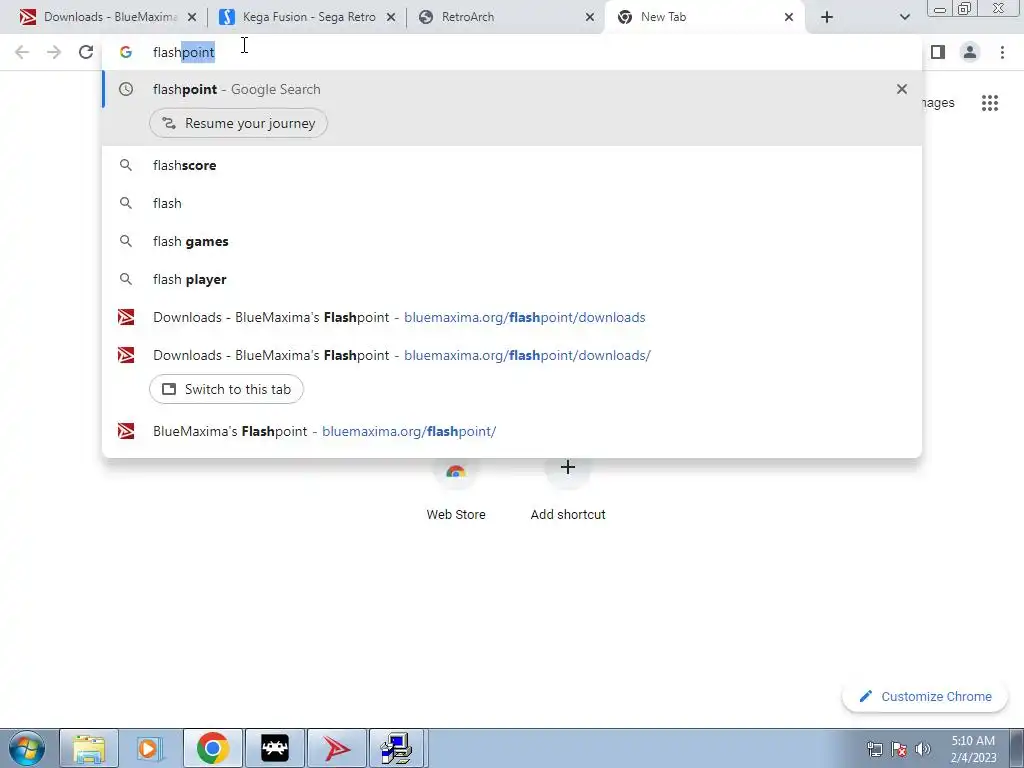Click the Customize Chrome button
The height and width of the screenshot is (768, 1024).
[925, 696]
